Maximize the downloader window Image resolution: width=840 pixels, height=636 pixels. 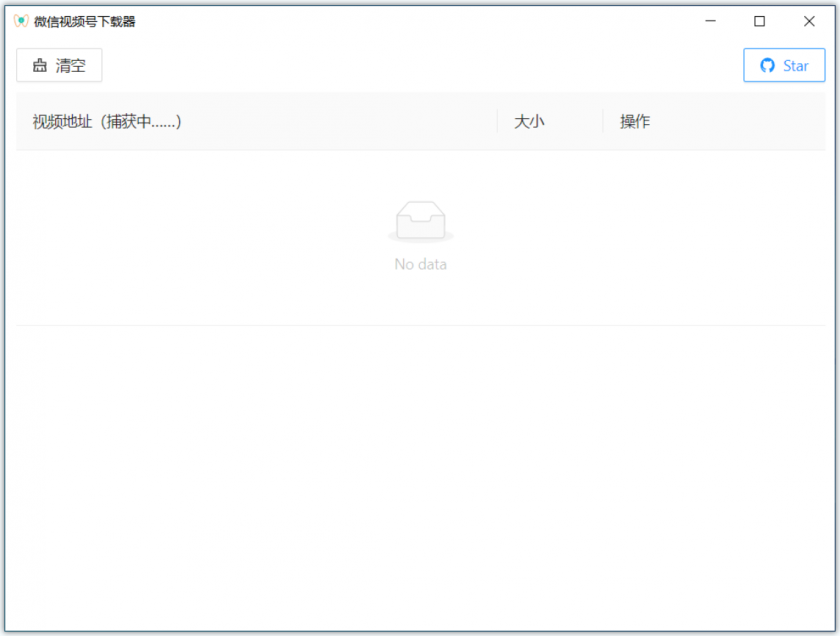759,21
